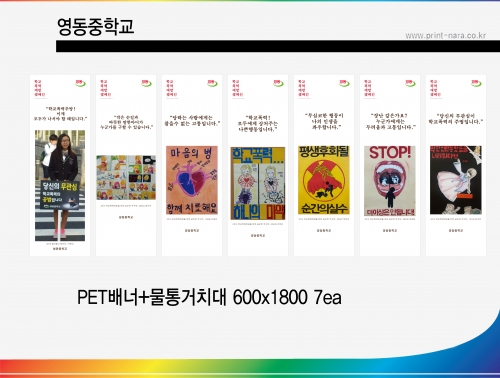Click the logo atop the STOP! poster banner

(x=410, y=83)
